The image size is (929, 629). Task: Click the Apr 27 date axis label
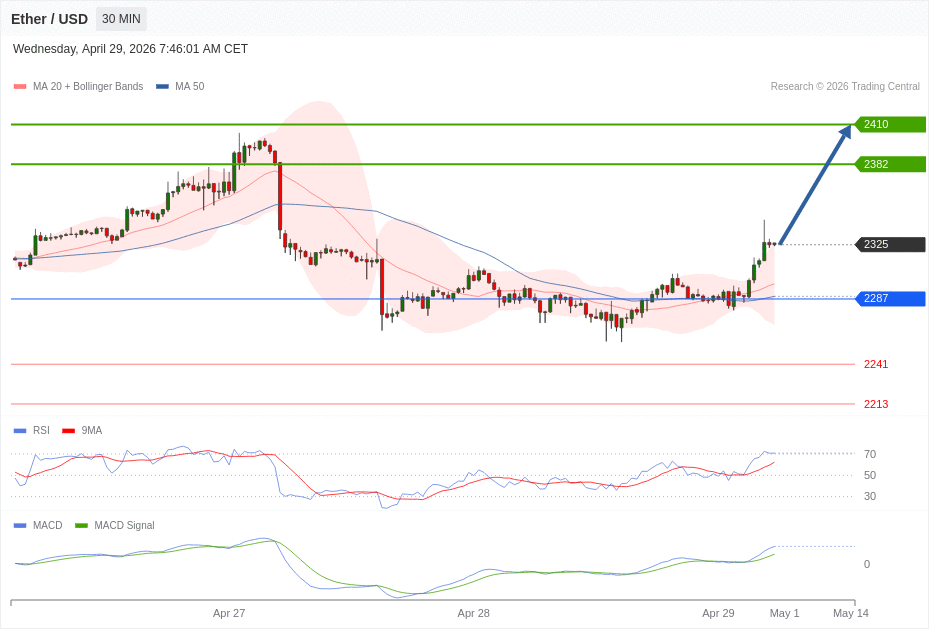229,613
